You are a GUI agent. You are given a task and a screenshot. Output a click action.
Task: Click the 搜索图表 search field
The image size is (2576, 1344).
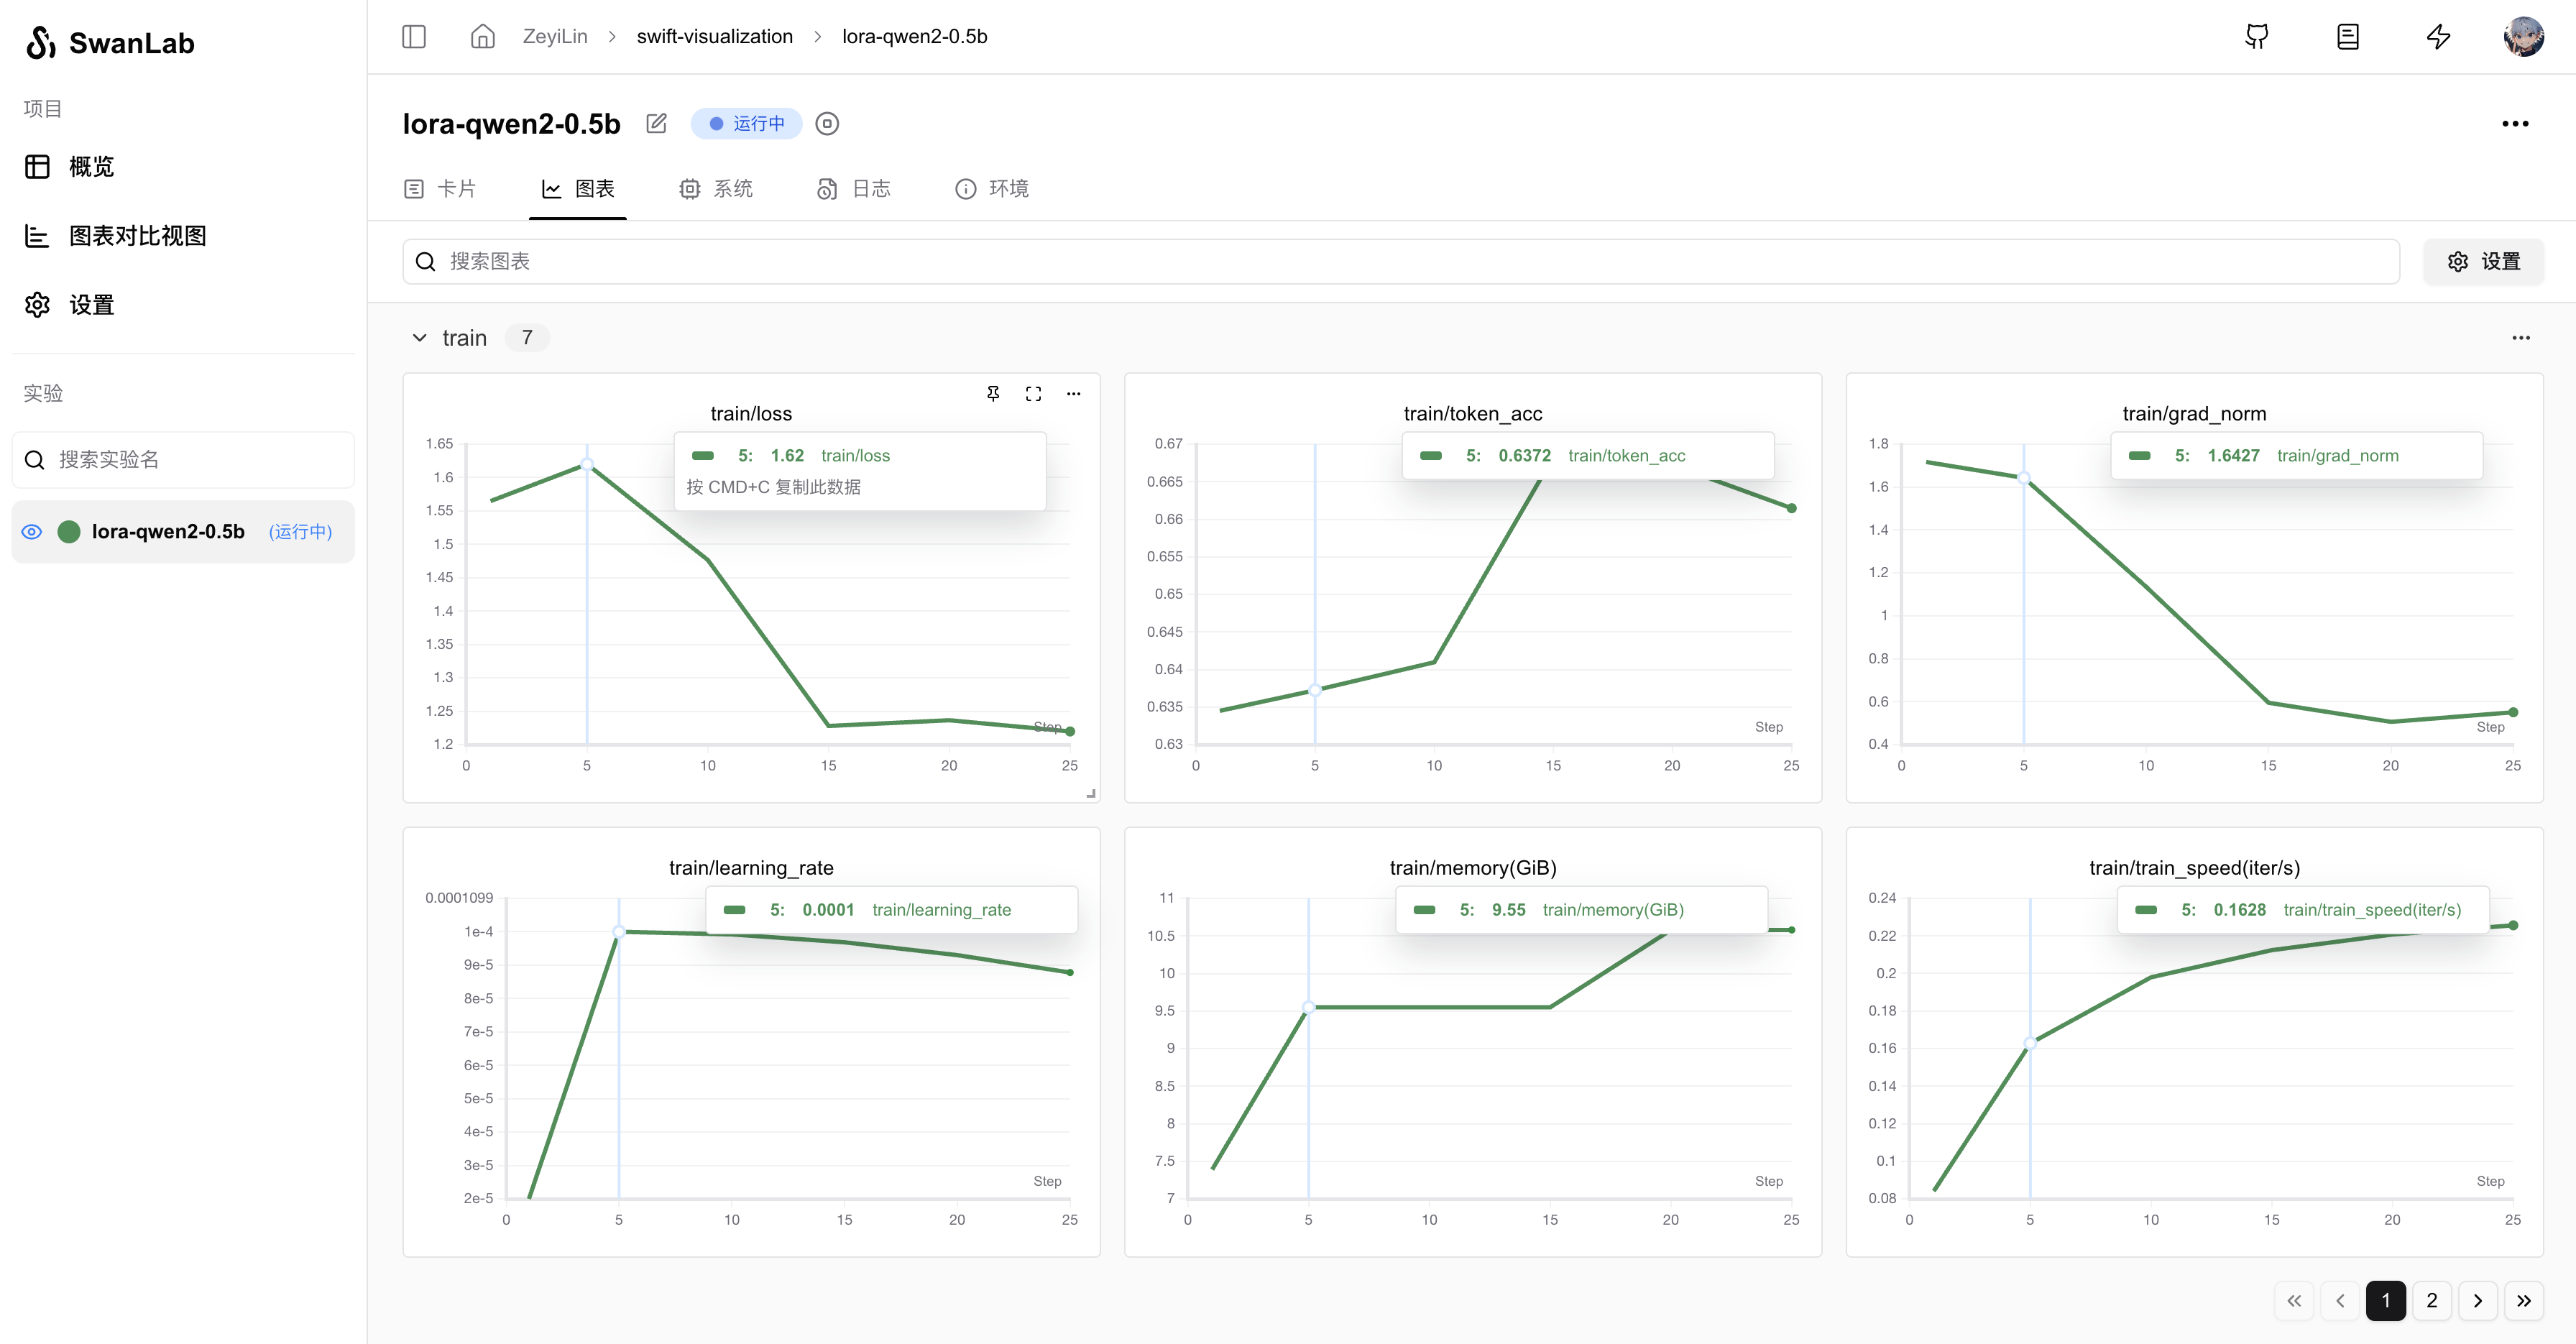[x=1400, y=262]
